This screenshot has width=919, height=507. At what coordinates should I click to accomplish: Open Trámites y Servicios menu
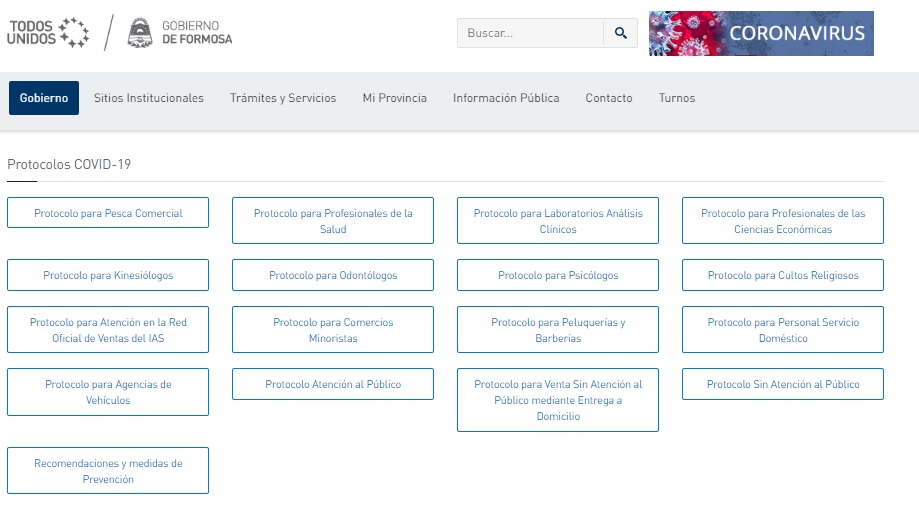point(283,98)
